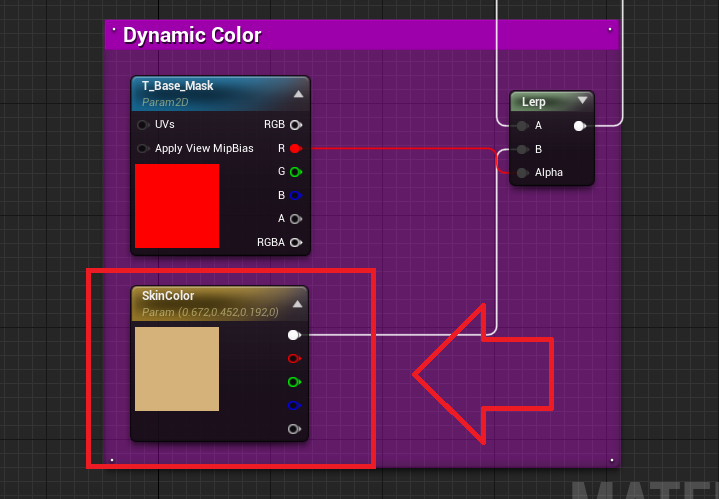This screenshot has width=719, height=499.
Task: Select the SkinColor node title
Action: 168,296
